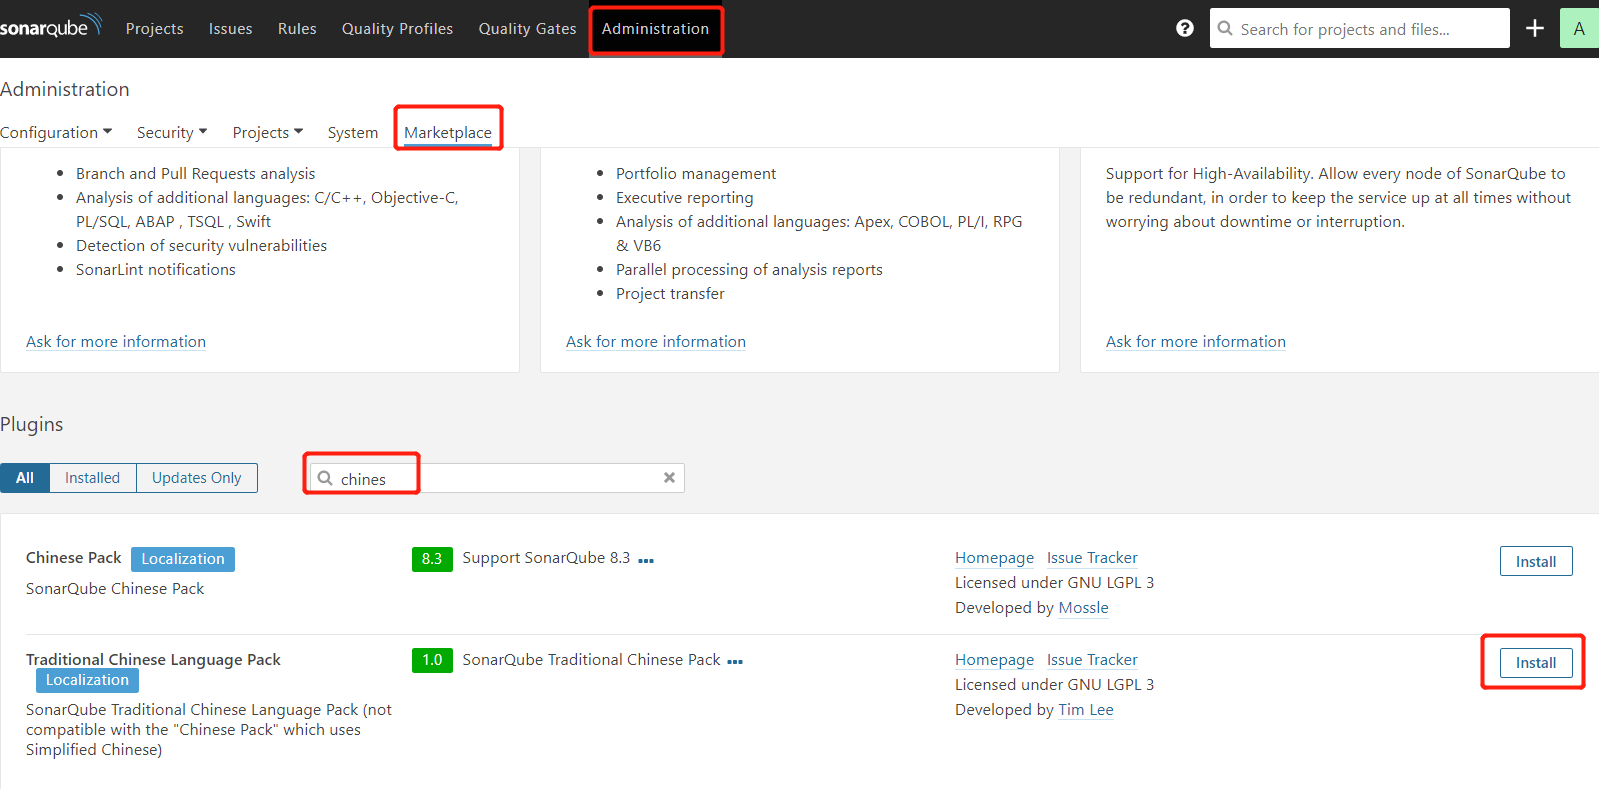Click 'Detection of security vulnerabilities' bullet text
The image size is (1599, 789).
coord(201,246)
